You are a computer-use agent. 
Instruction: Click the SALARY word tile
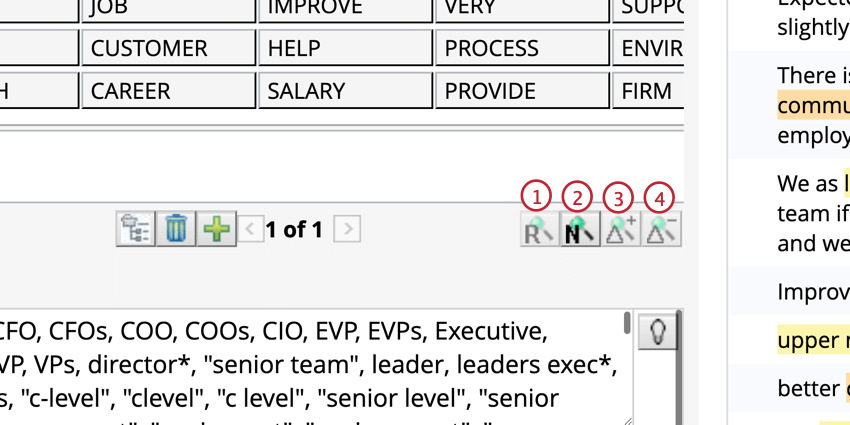click(x=345, y=91)
